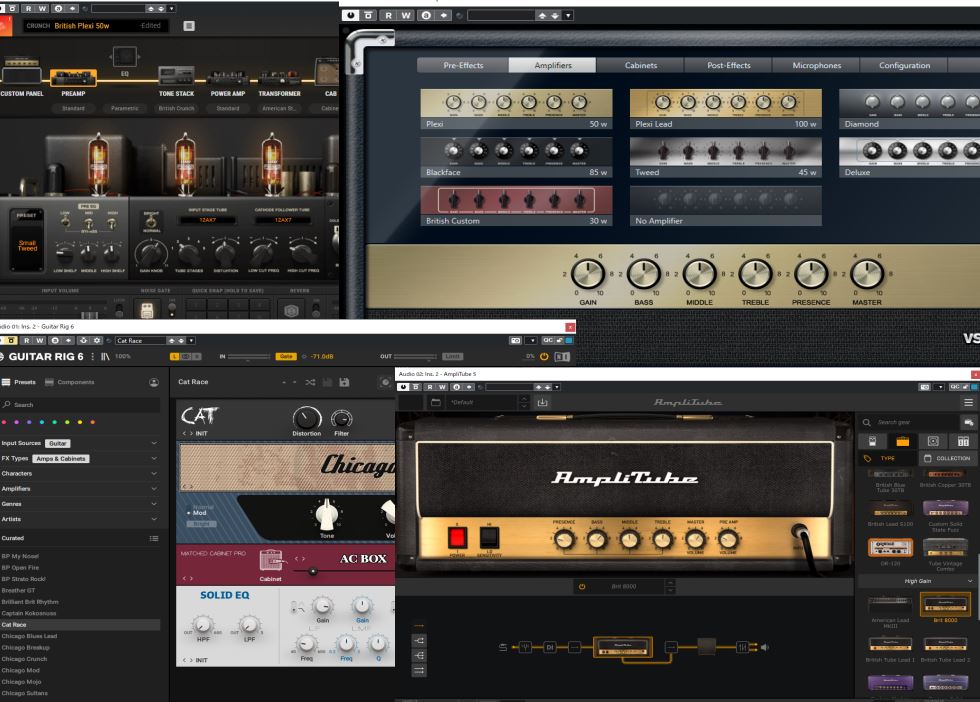Select the Power Amp module in the chain
The height and width of the screenshot is (702, 980).
coord(228,78)
